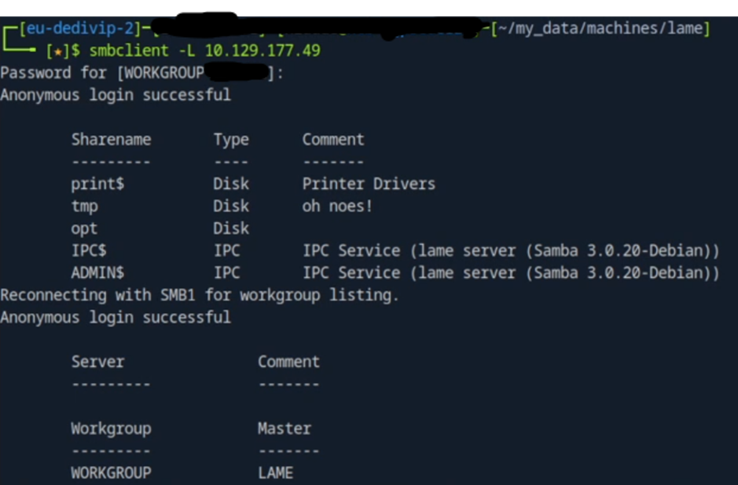Click the Sharename column header
The width and height of the screenshot is (738, 485).
[x=110, y=139]
